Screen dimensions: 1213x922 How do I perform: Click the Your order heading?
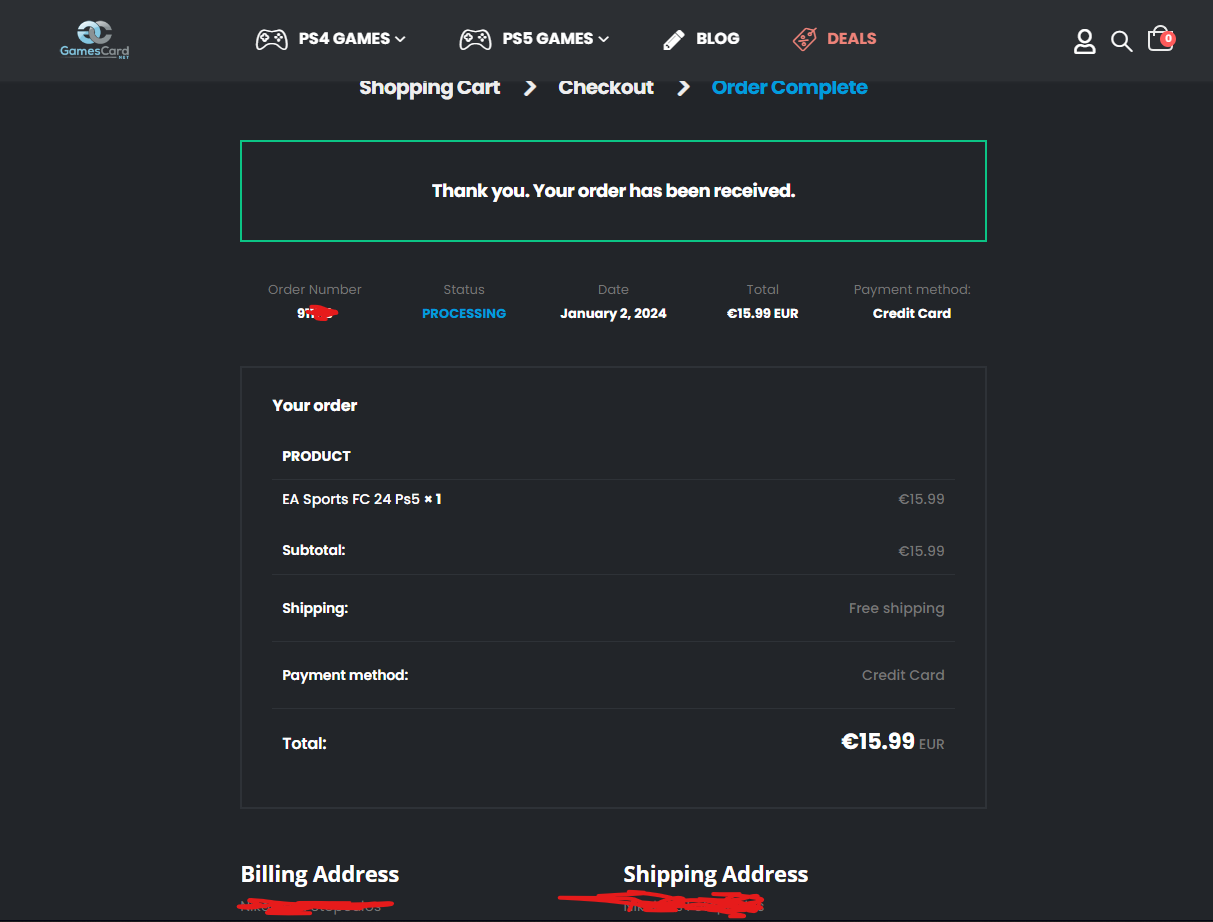[x=315, y=405]
